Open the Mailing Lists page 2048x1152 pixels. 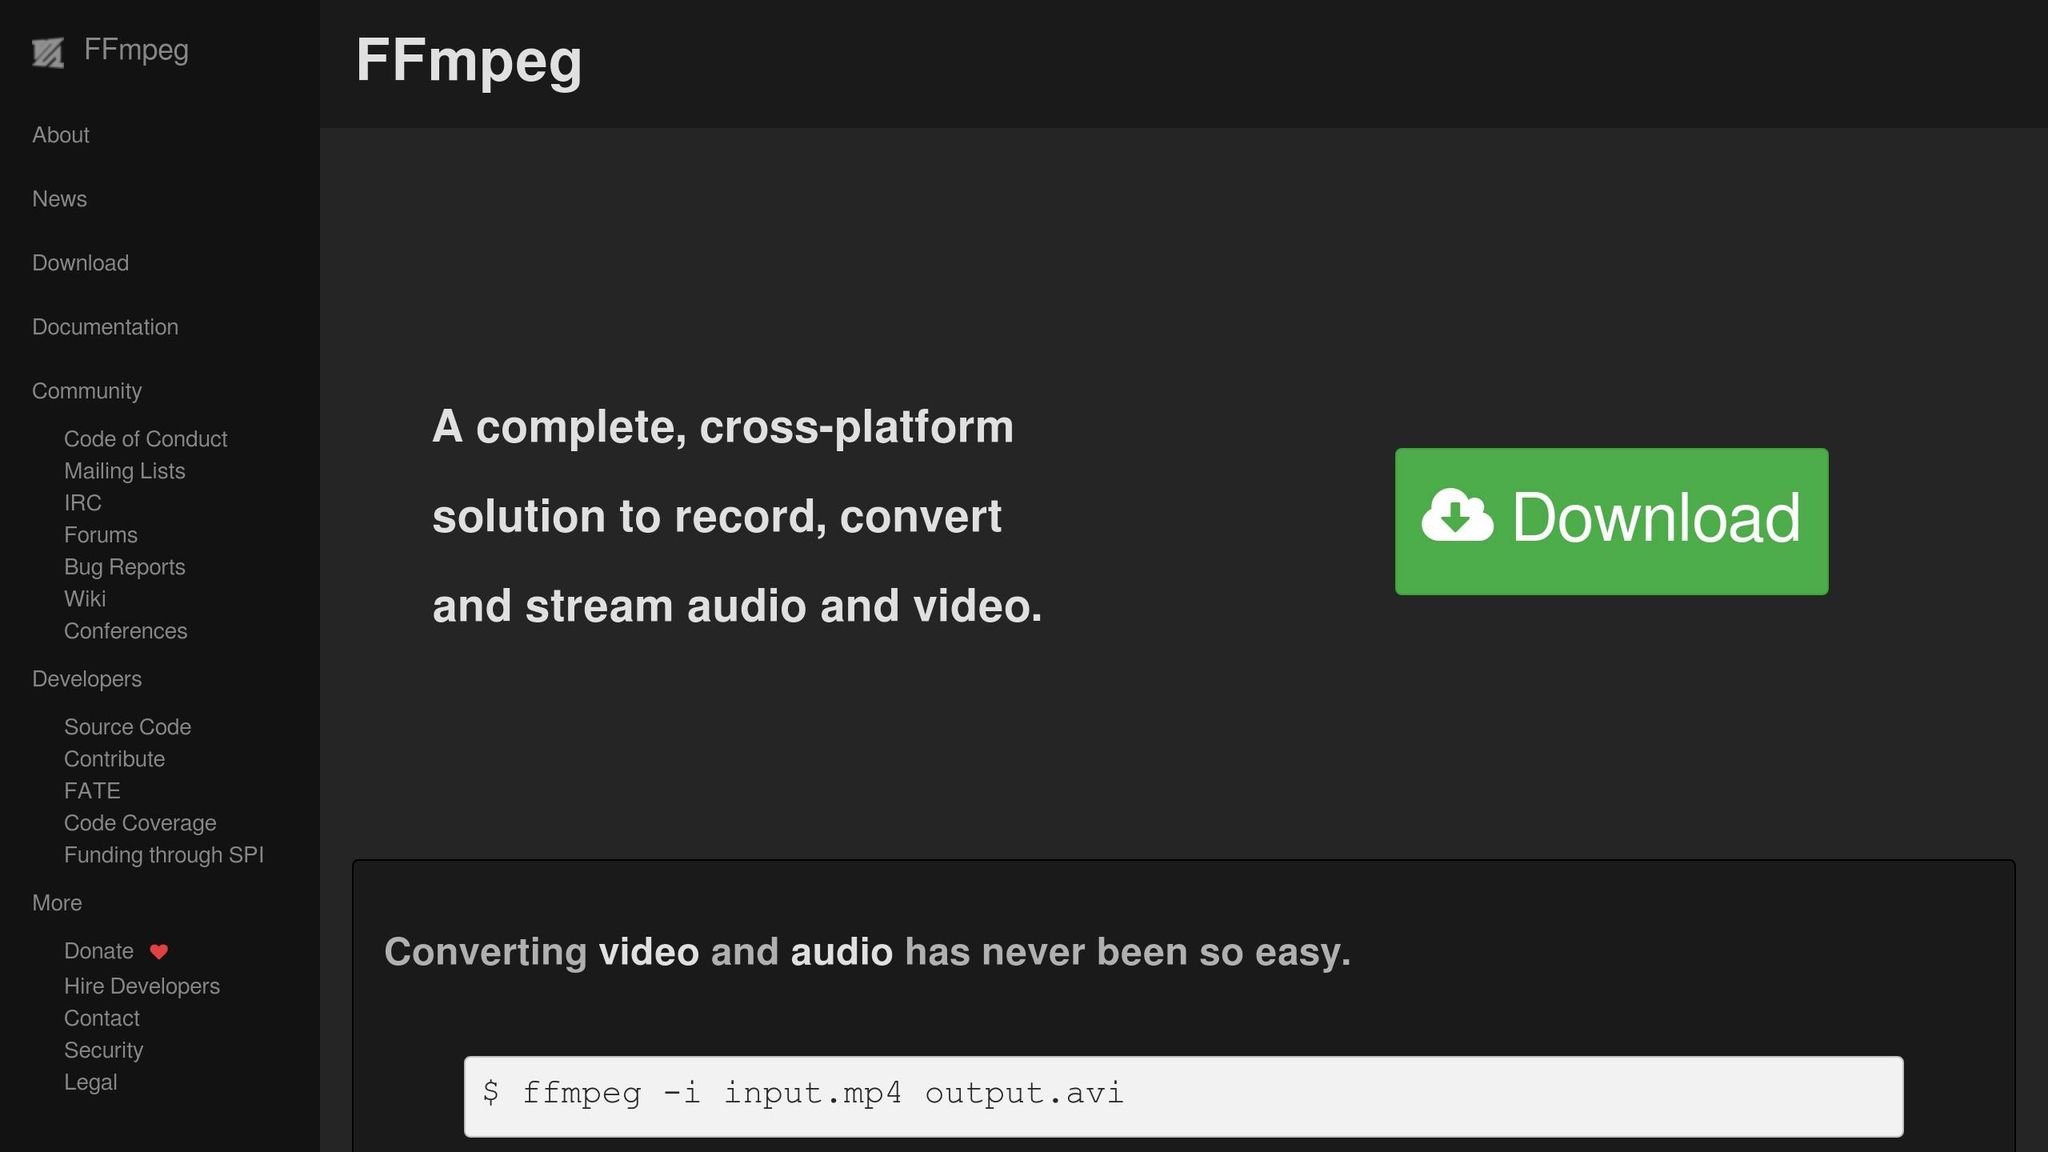124,470
